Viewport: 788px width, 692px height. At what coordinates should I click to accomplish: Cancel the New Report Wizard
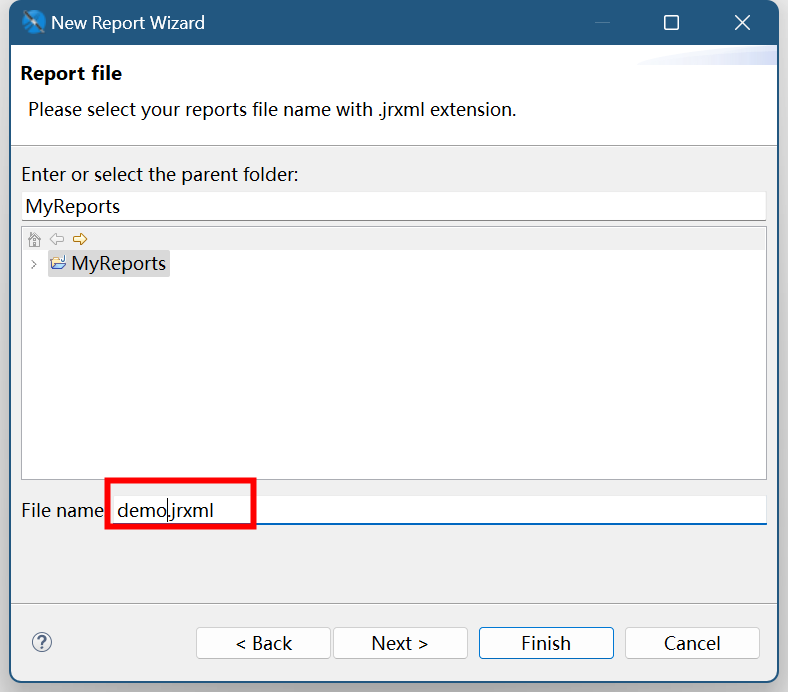pyautogui.click(x=692, y=643)
